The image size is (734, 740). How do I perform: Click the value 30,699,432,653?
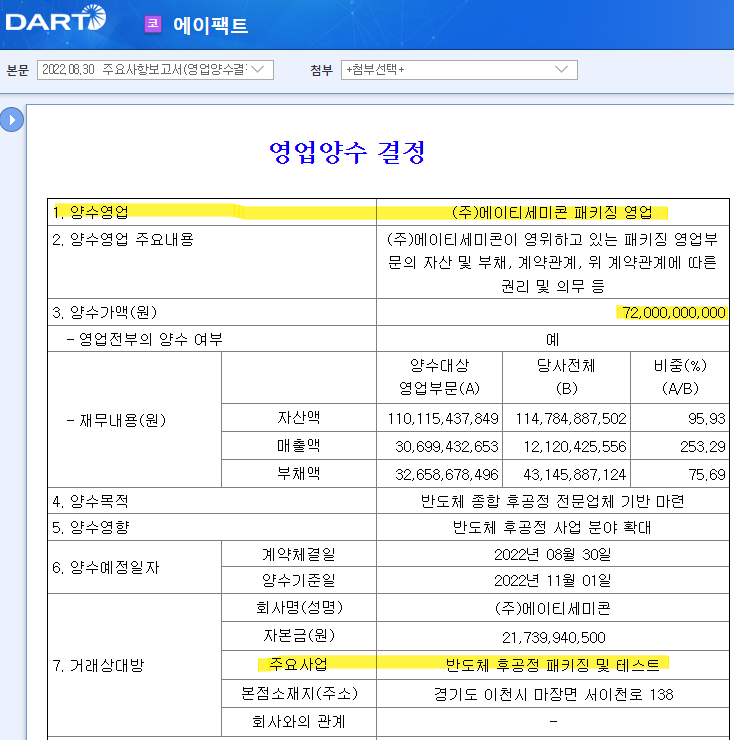(447, 446)
